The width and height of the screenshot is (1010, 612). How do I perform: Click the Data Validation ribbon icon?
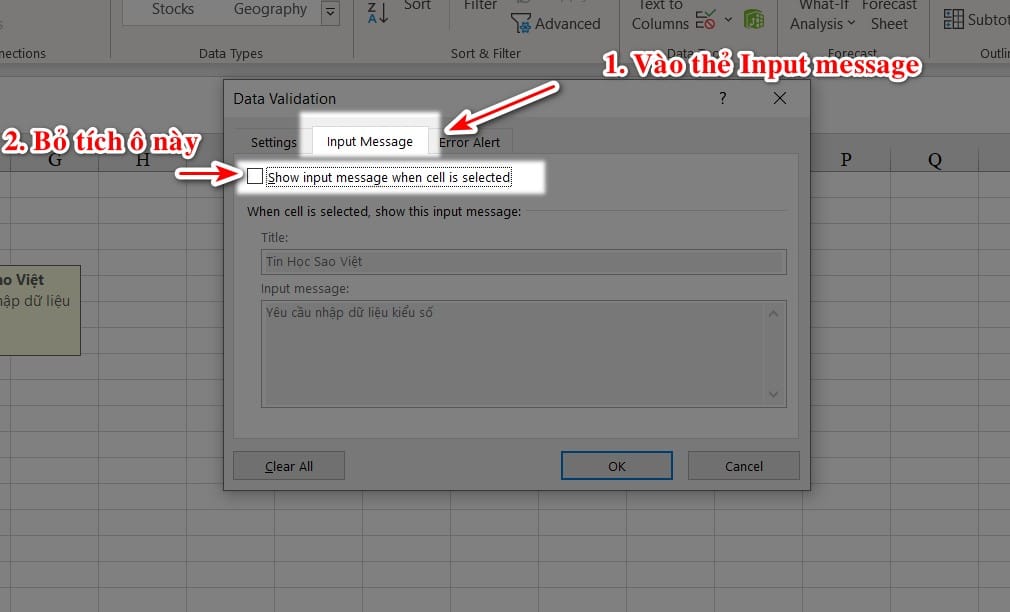pos(705,19)
